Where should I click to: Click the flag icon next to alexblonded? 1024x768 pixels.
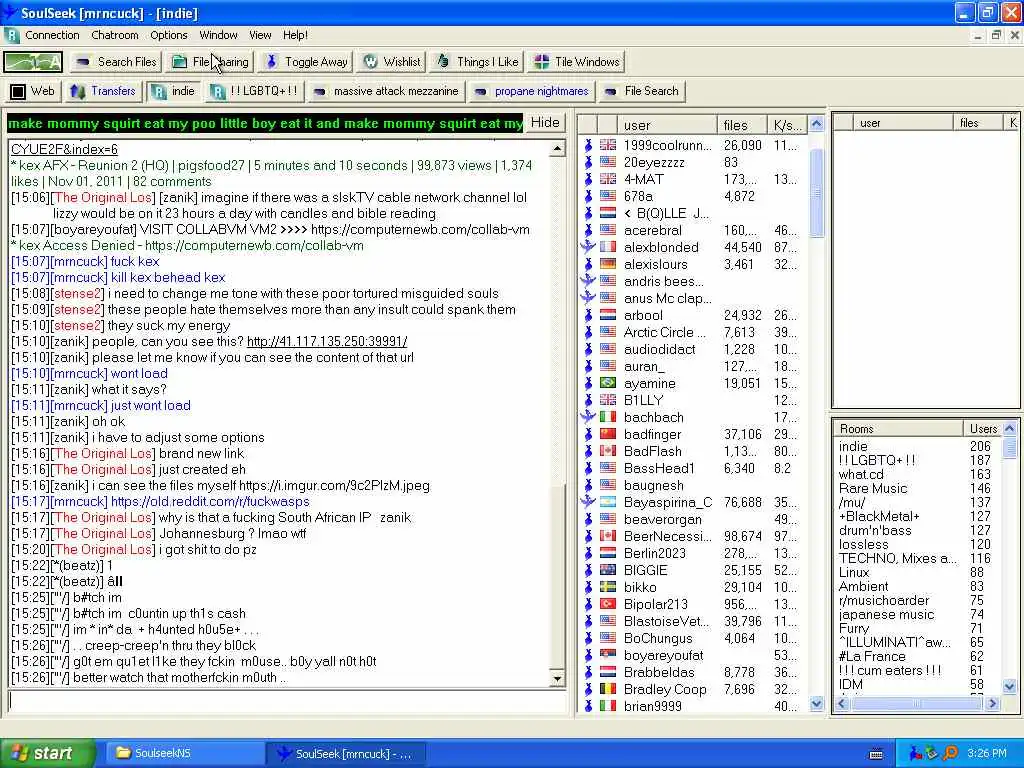(x=608, y=247)
